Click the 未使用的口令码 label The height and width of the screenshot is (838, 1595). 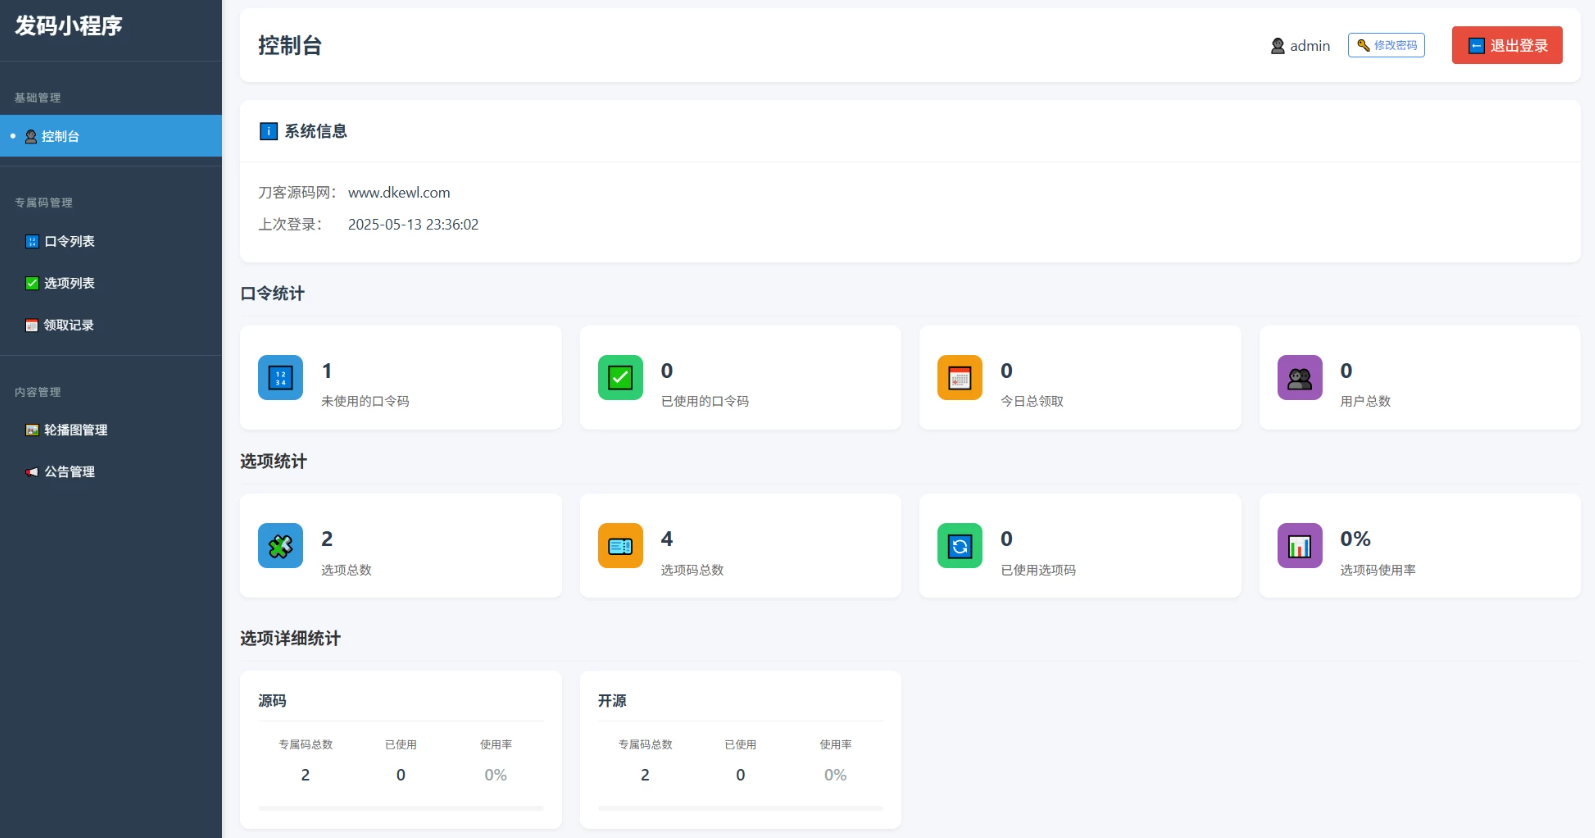point(365,401)
